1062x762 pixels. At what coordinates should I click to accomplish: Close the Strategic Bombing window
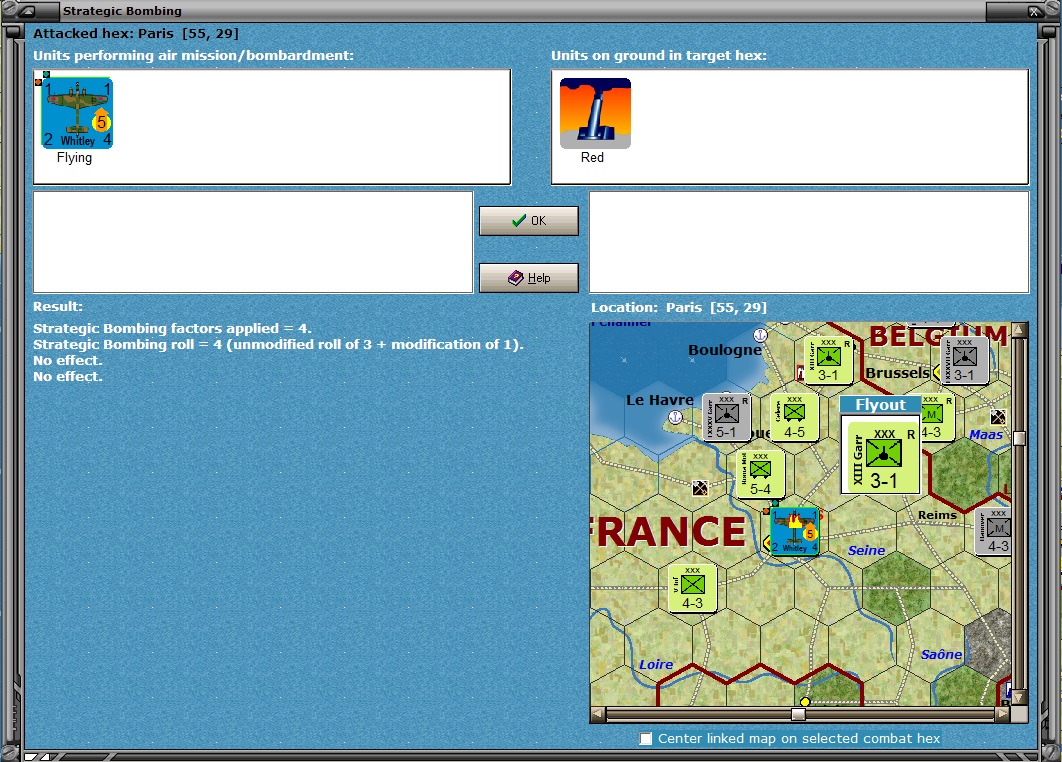[1035, 11]
